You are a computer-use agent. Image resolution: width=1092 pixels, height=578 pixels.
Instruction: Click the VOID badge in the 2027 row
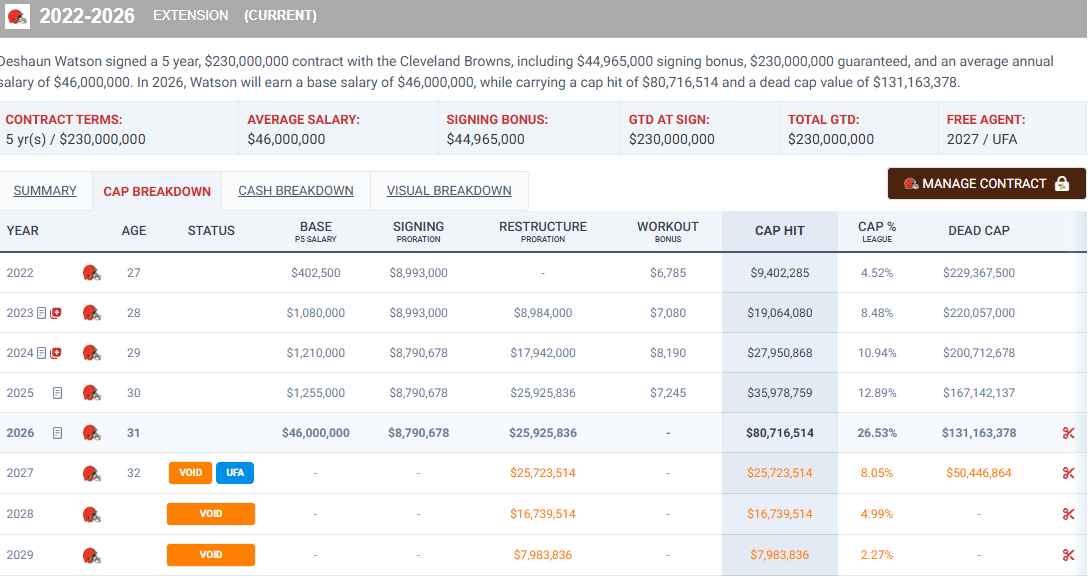tap(190, 473)
